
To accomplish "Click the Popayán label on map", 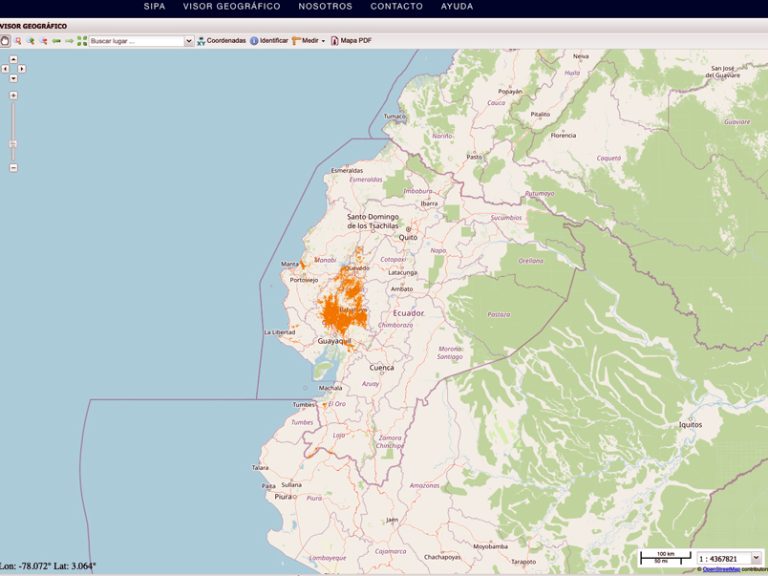I will pos(510,92).
